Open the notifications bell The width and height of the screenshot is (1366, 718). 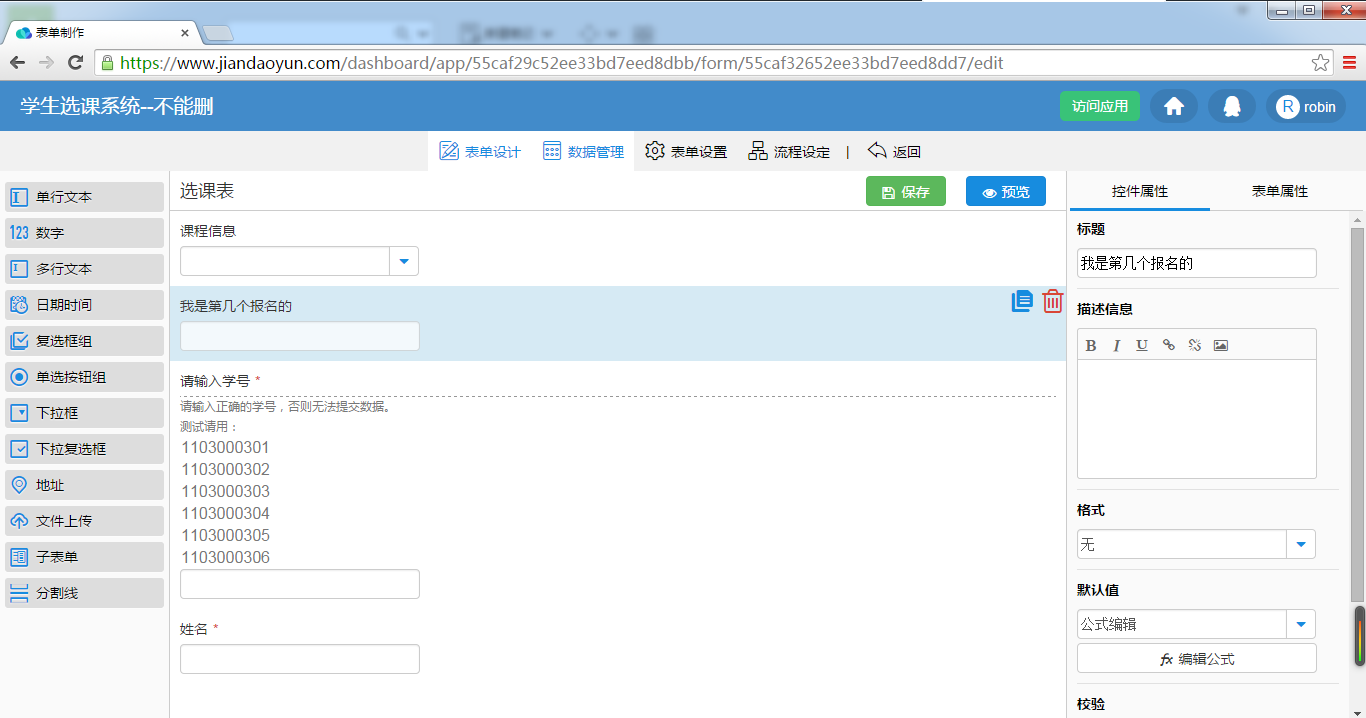pyautogui.click(x=1232, y=106)
